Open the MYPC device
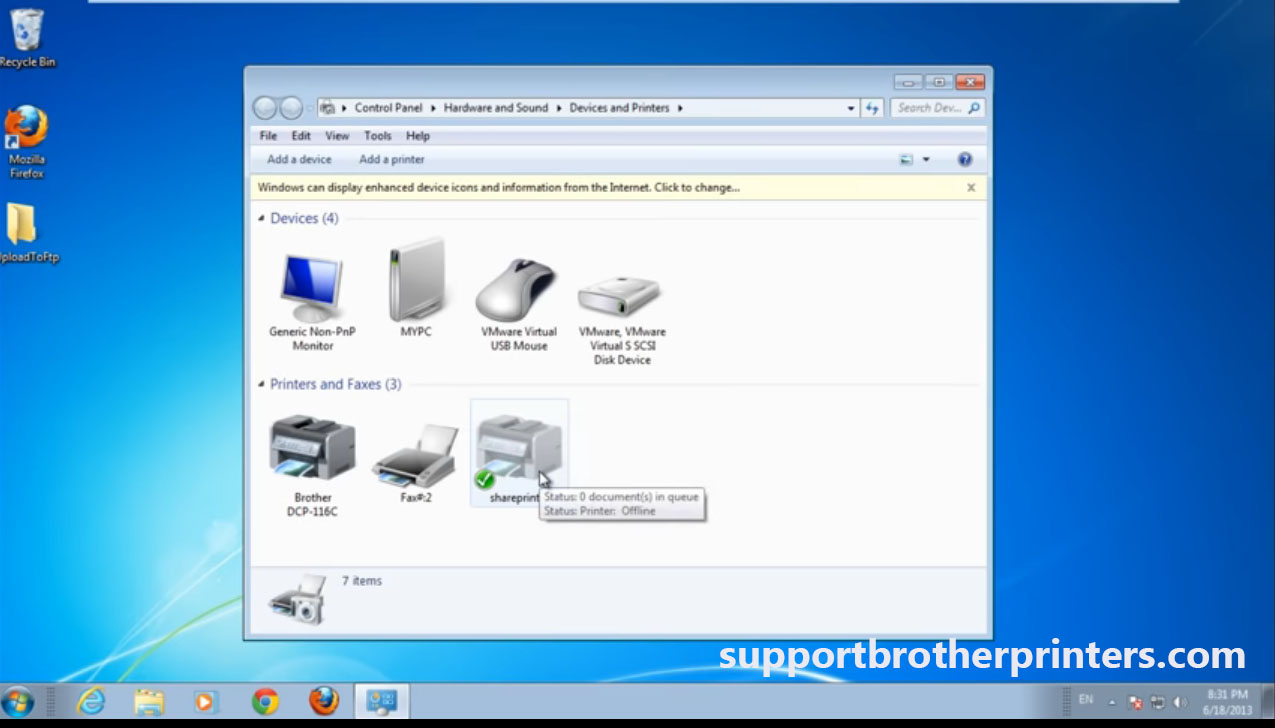 click(415, 280)
